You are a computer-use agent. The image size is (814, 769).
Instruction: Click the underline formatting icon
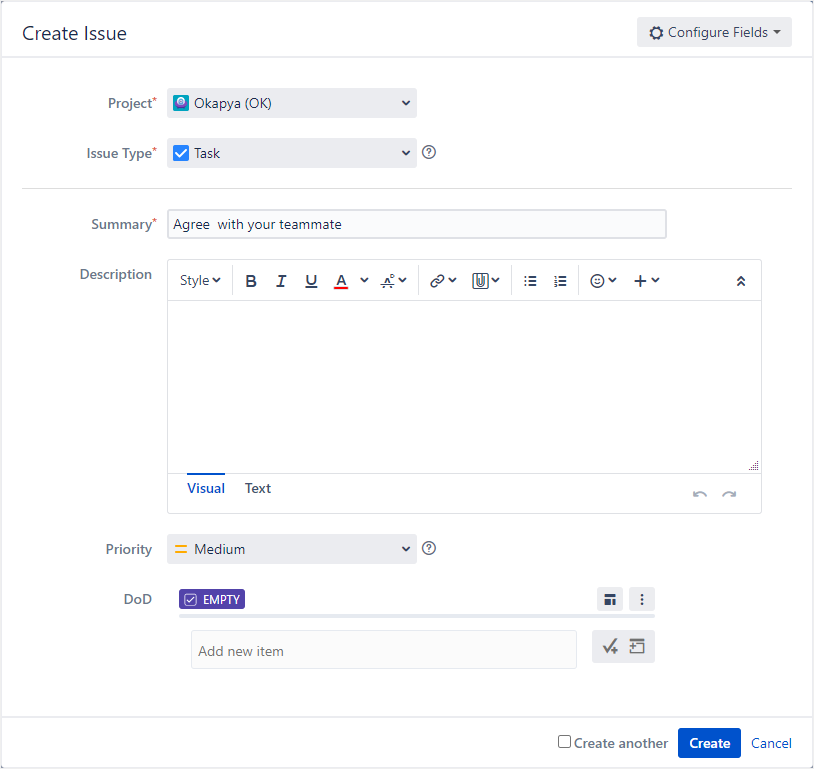pos(311,281)
